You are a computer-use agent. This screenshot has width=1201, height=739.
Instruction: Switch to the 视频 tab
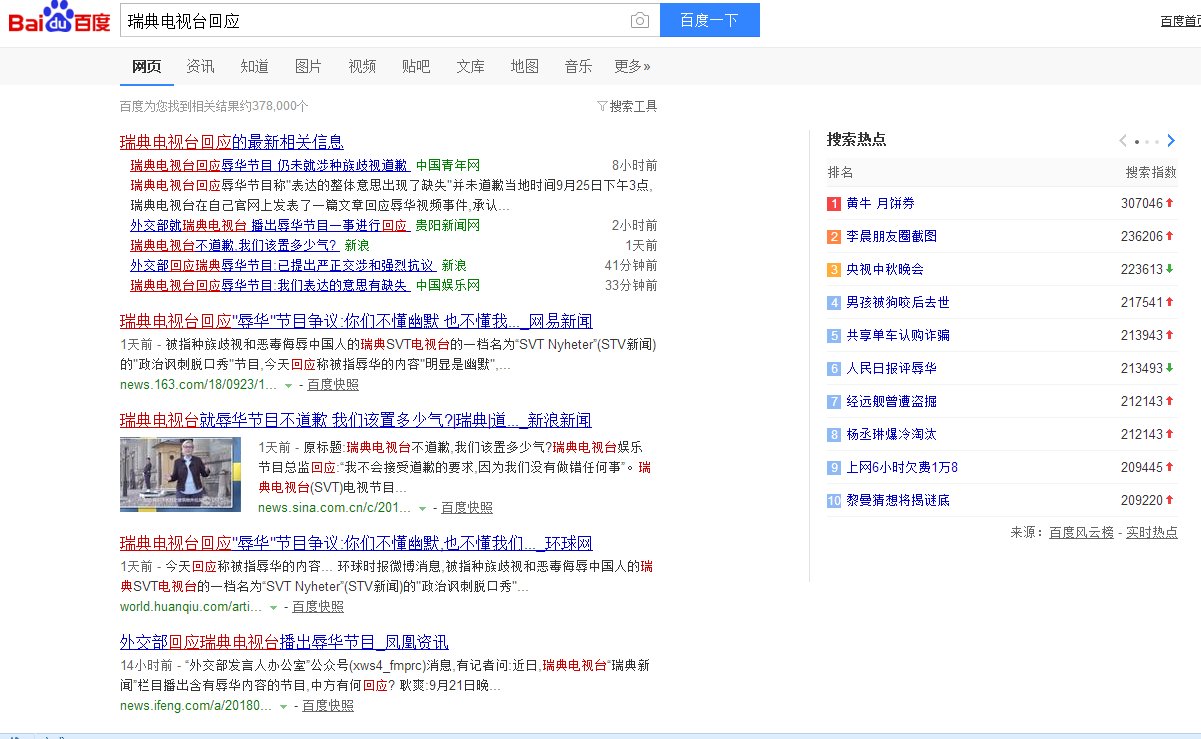click(x=362, y=67)
